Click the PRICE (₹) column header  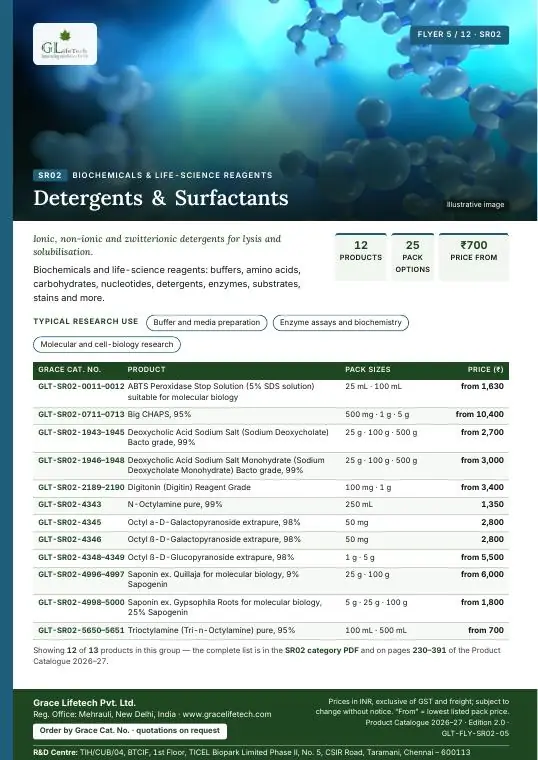485,369
